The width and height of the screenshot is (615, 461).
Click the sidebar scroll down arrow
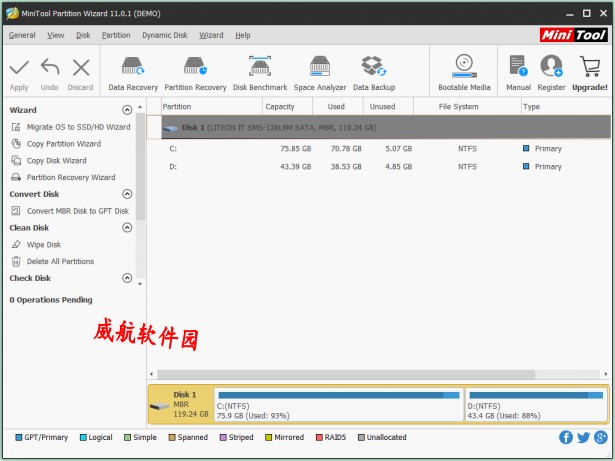140,284
